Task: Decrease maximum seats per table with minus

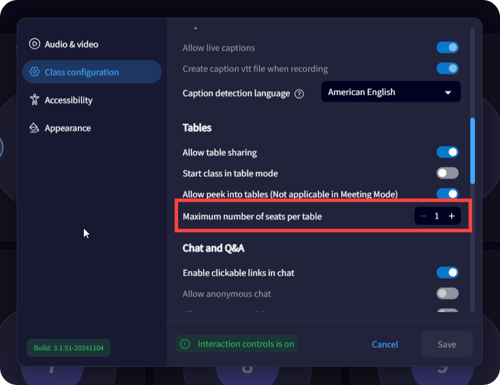Action: (423, 216)
